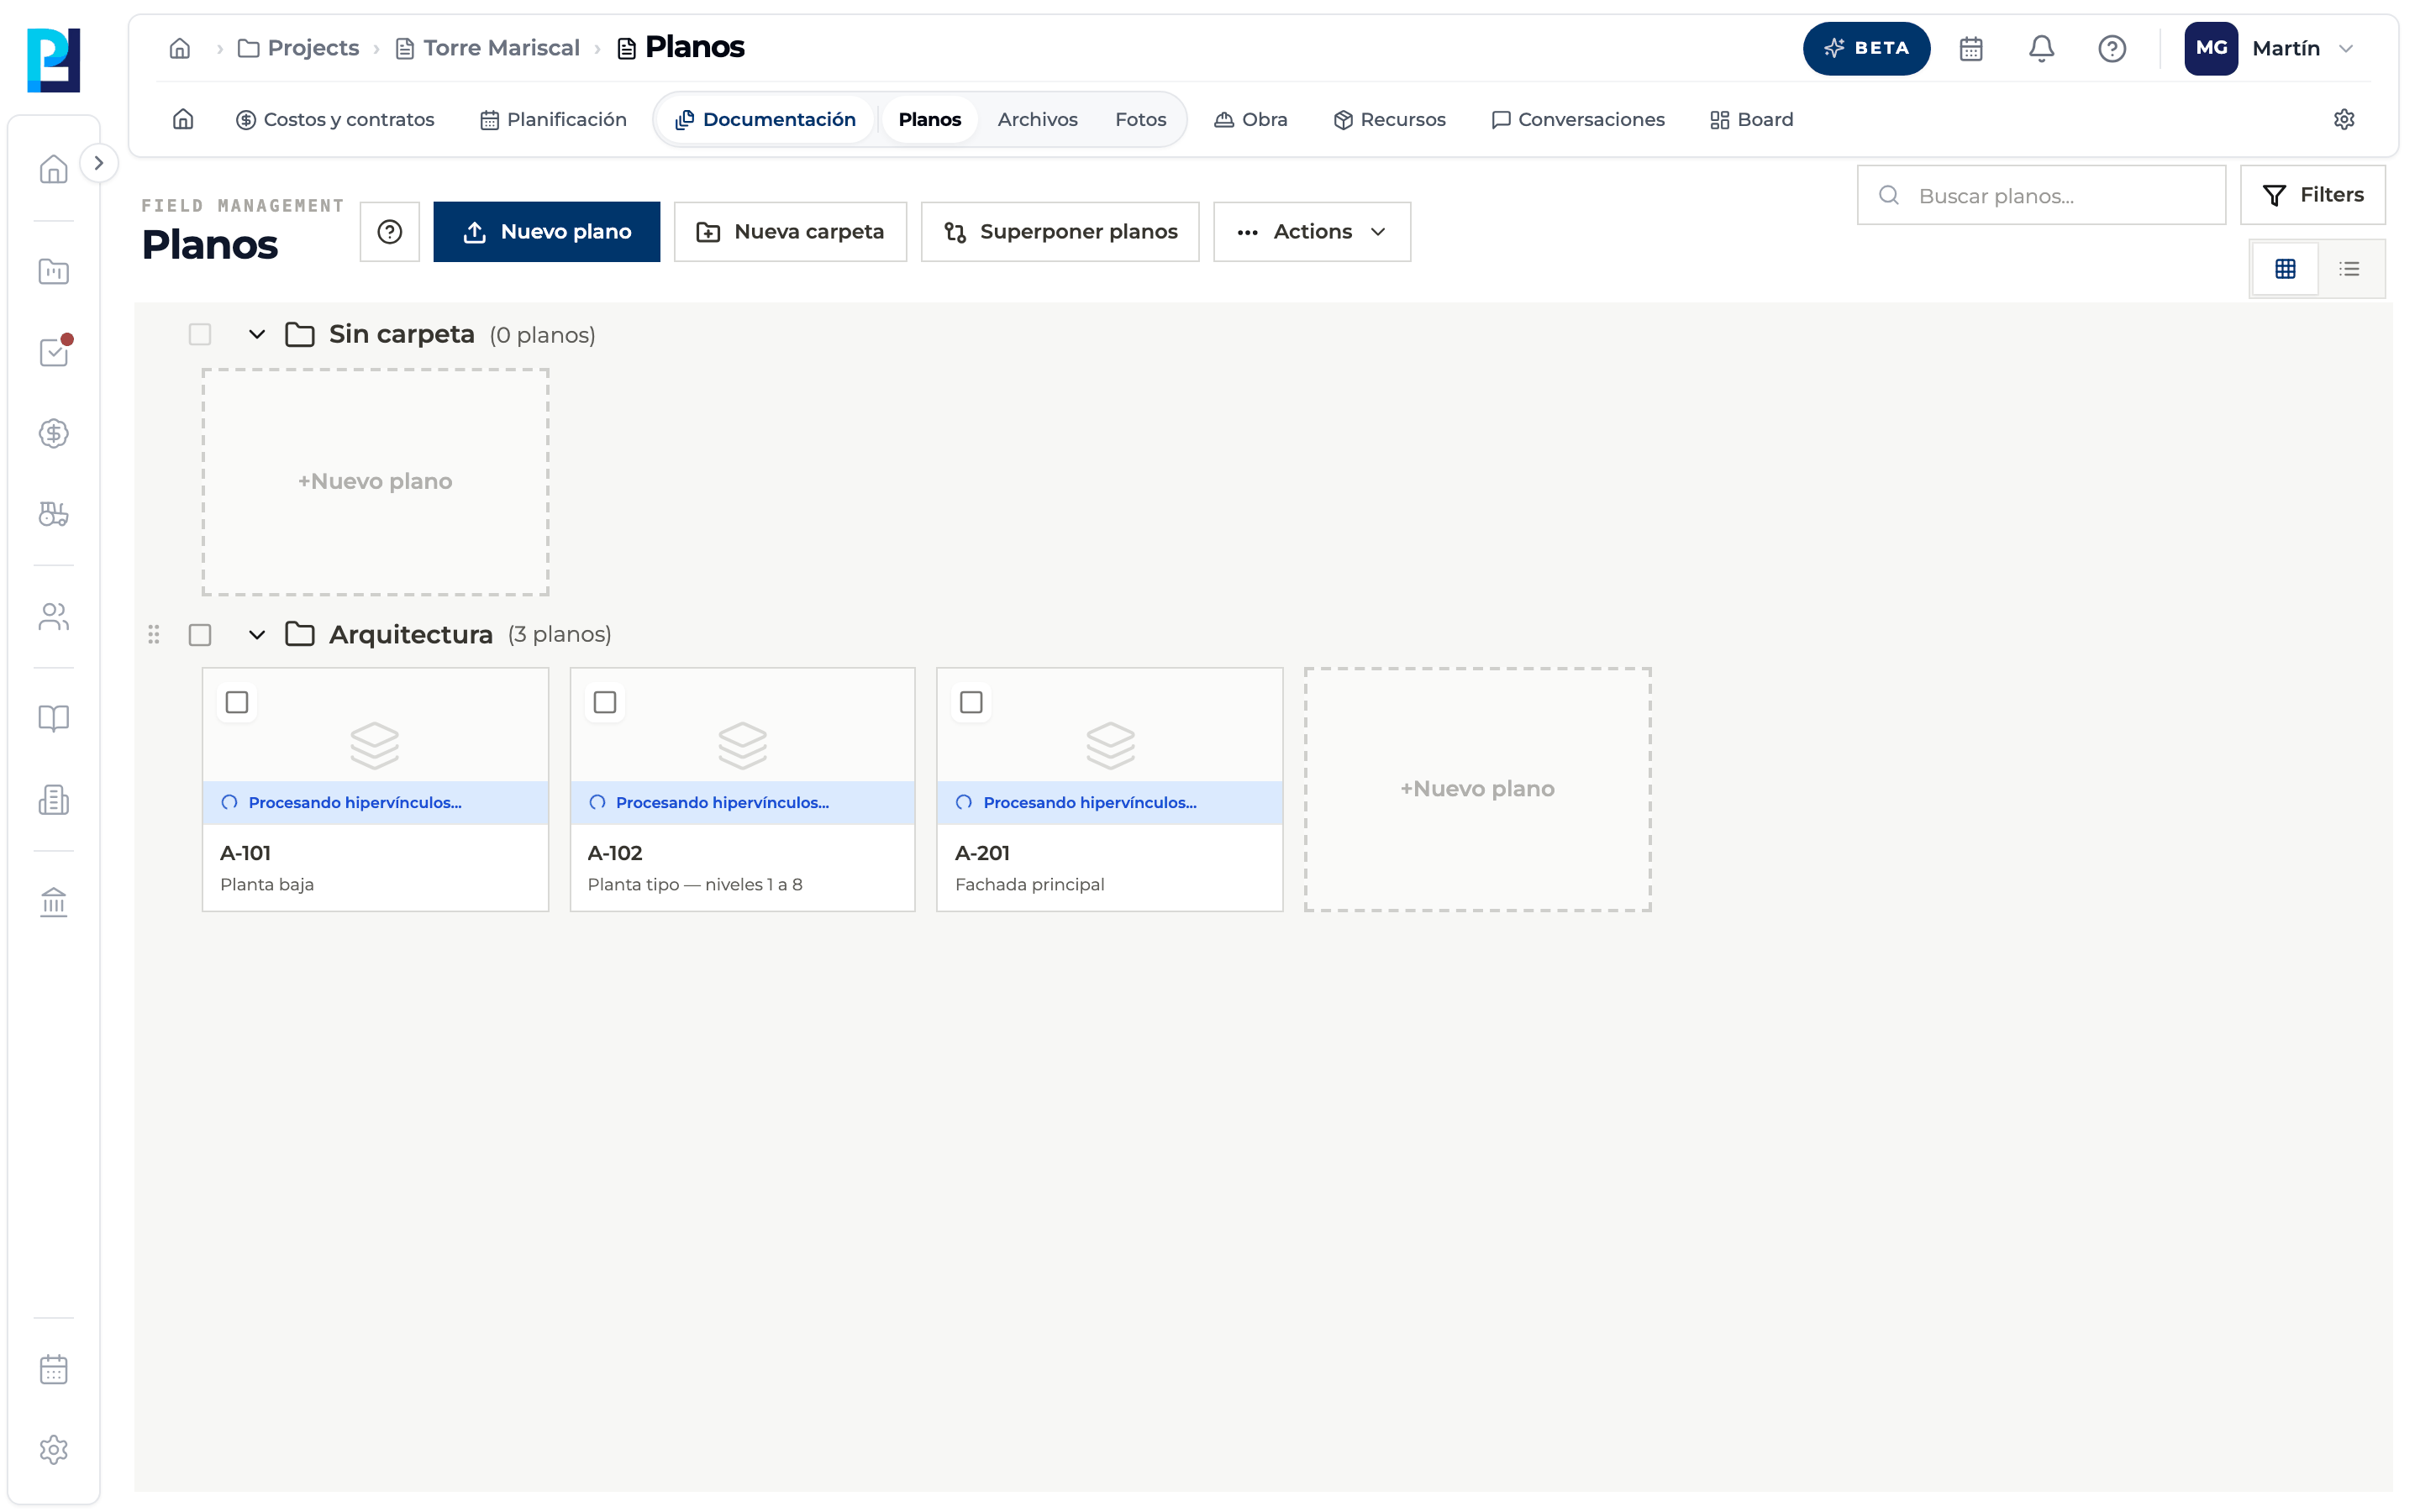Open sidebar book icon
The image size is (2420, 1512).
click(54, 718)
